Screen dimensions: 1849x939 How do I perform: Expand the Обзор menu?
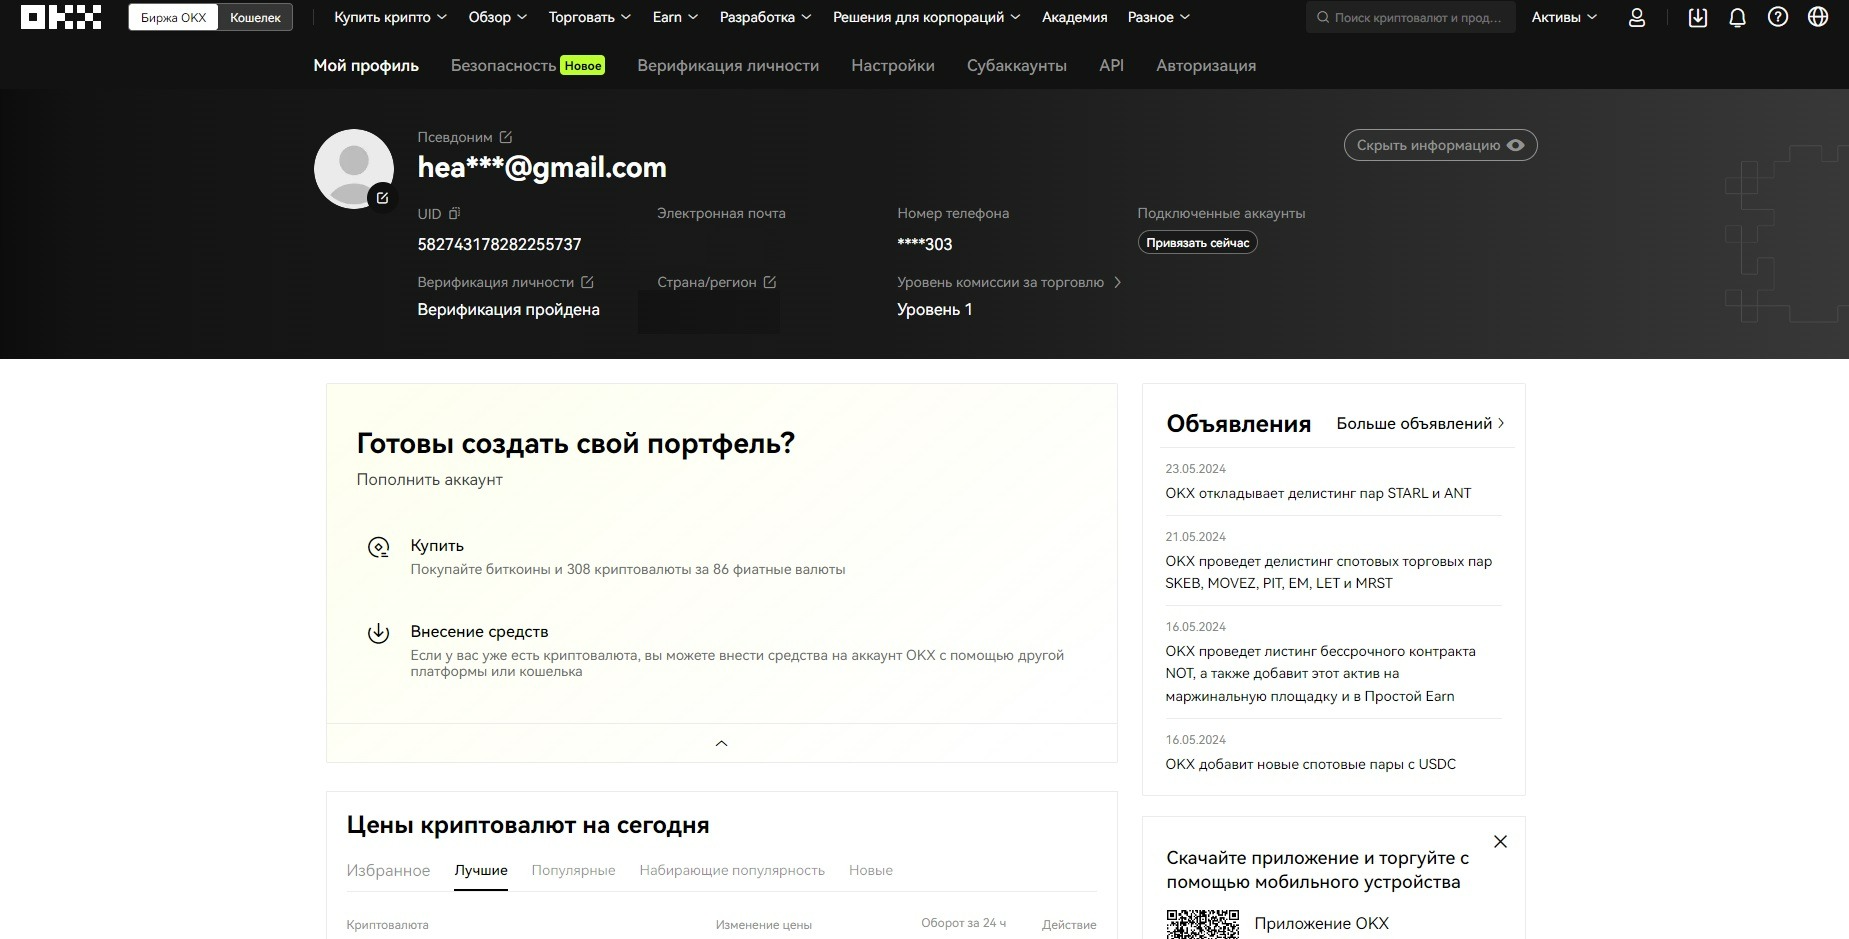pyautogui.click(x=497, y=17)
